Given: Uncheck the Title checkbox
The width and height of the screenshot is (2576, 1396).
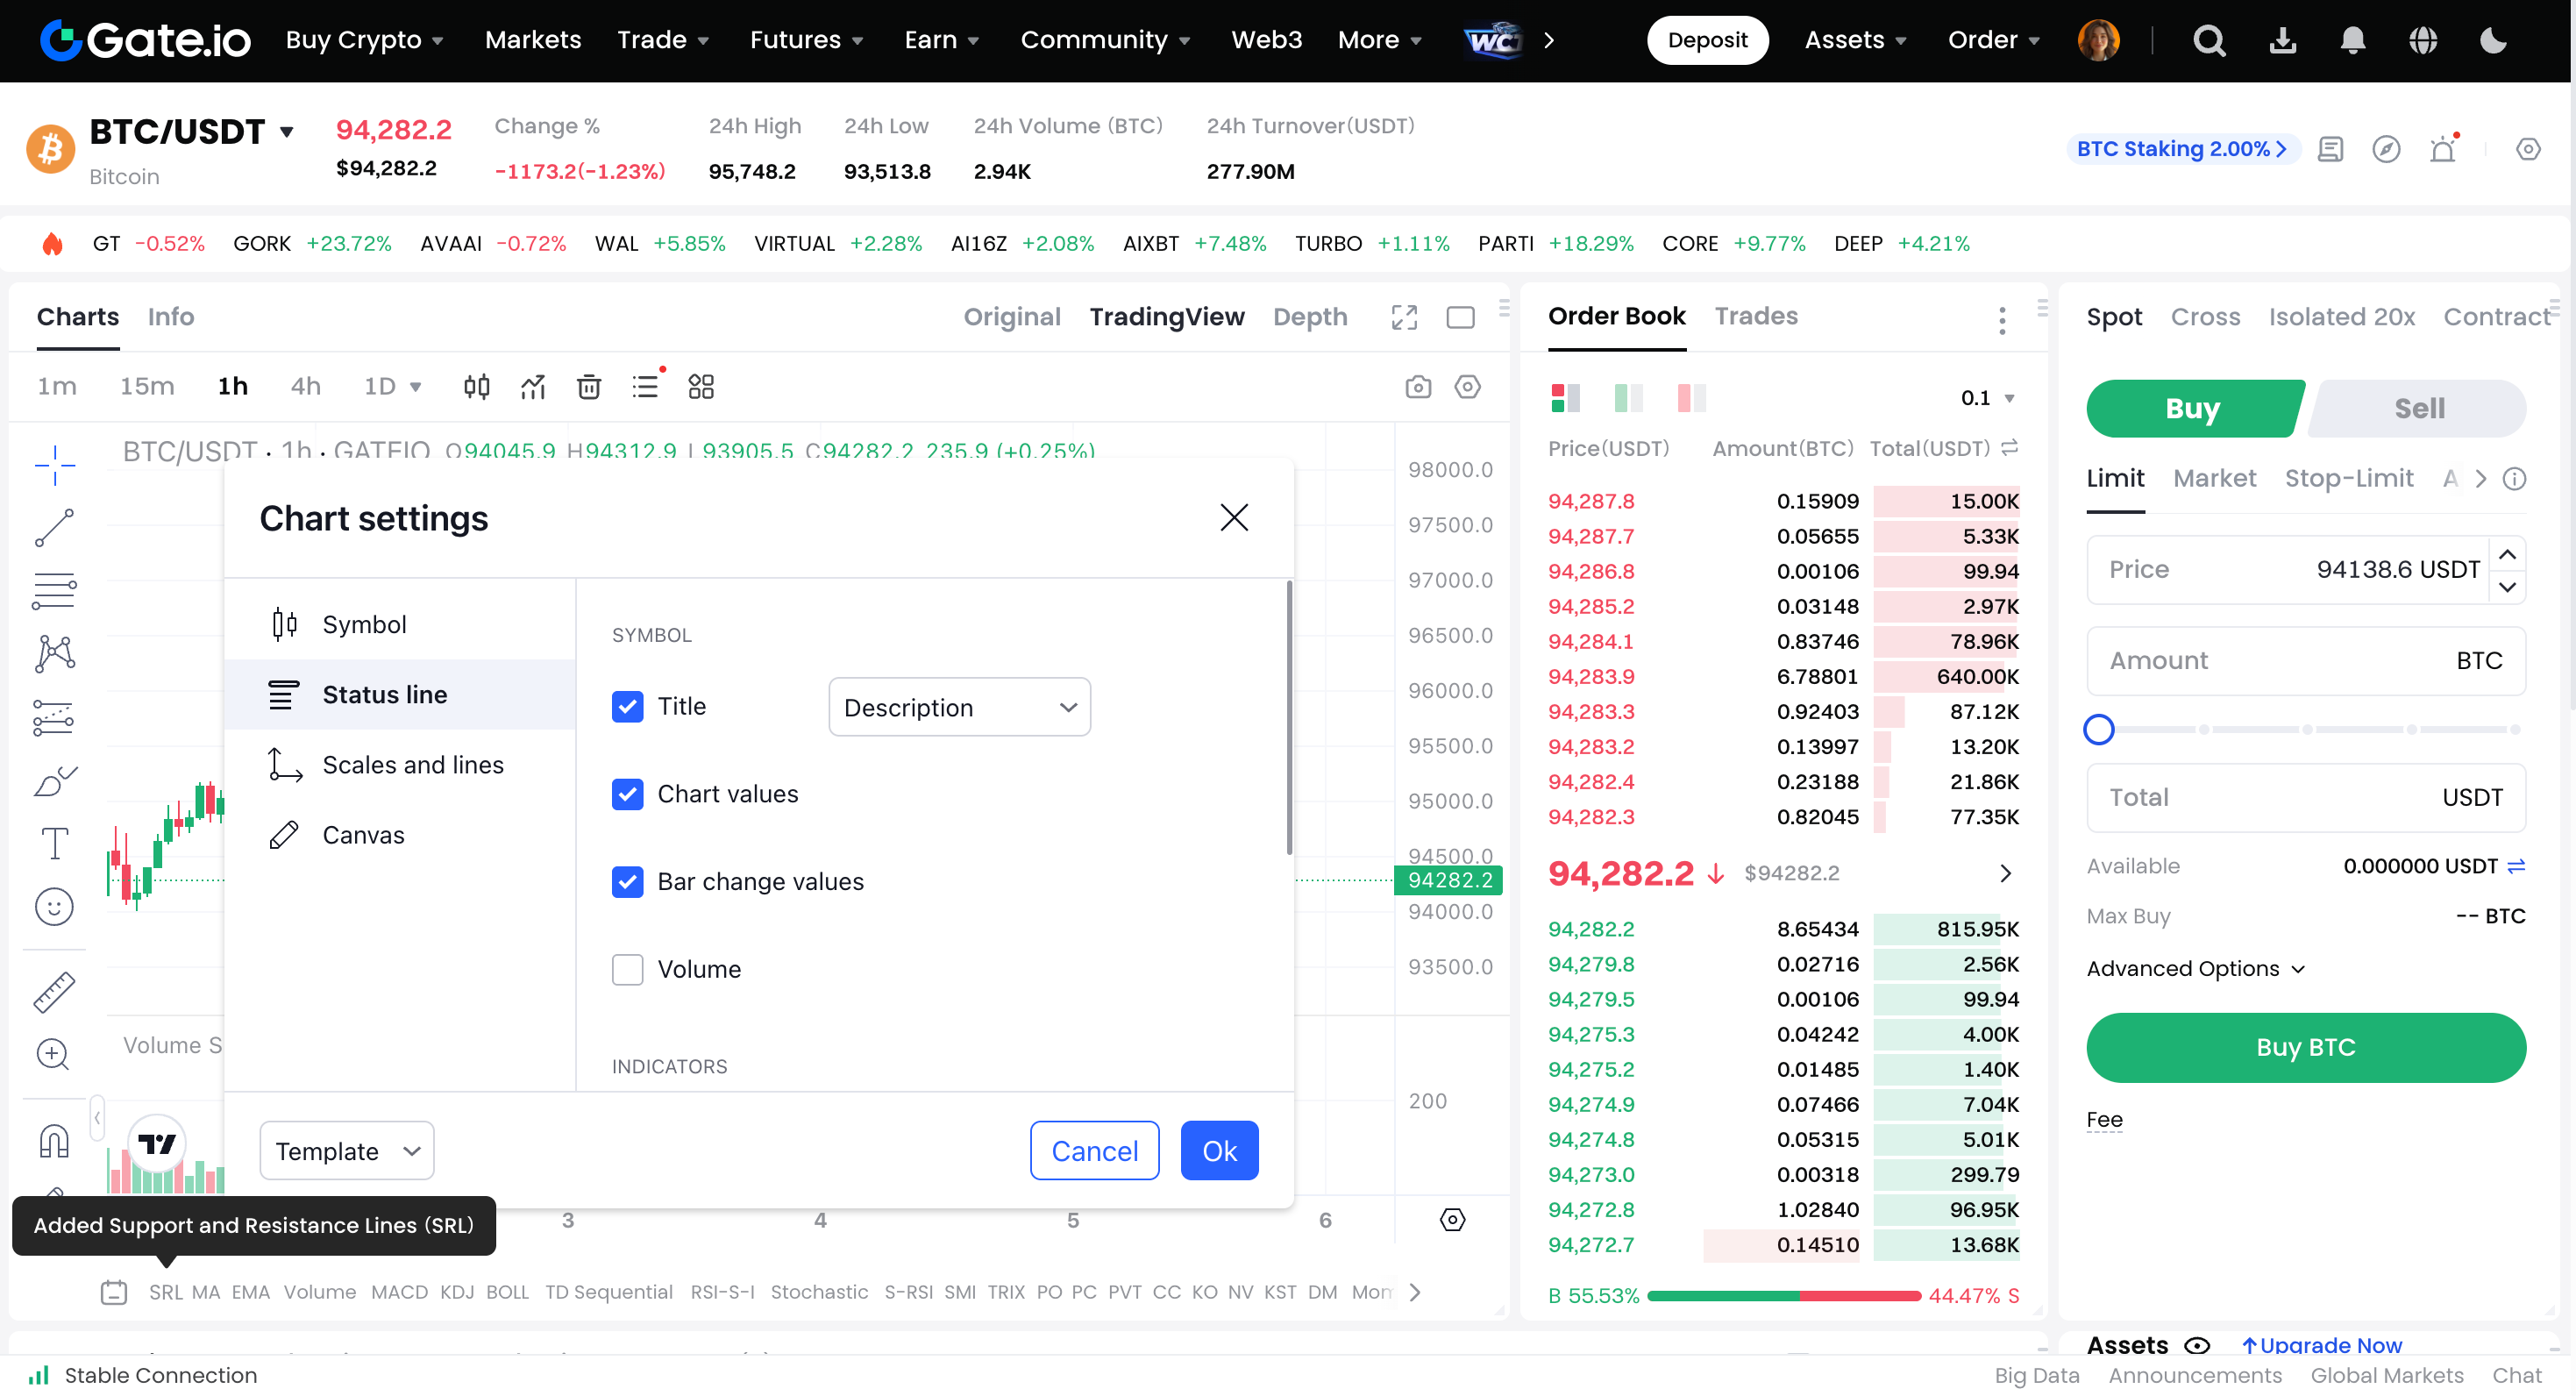Looking at the screenshot, I should pyautogui.click(x=627, y=706).
